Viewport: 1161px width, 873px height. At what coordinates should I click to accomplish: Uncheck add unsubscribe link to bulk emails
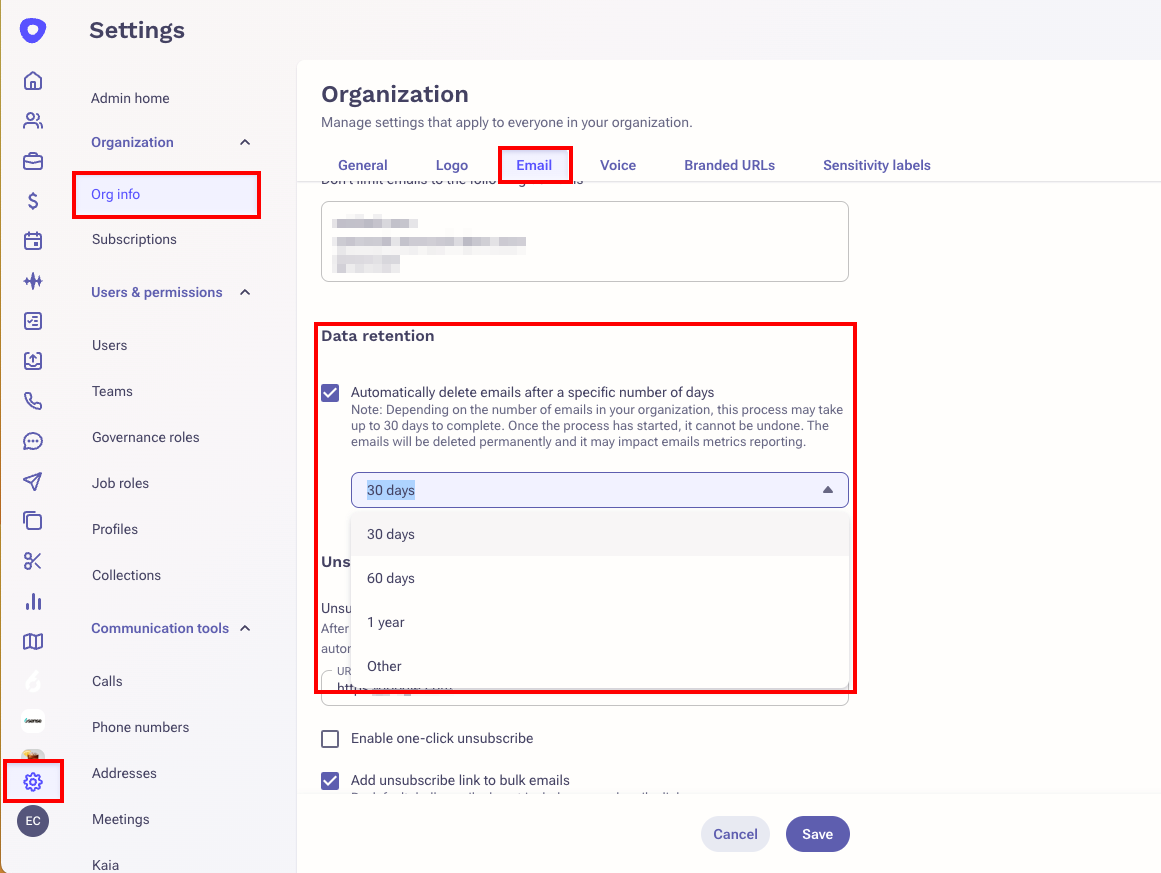click(x=330, y=780)
